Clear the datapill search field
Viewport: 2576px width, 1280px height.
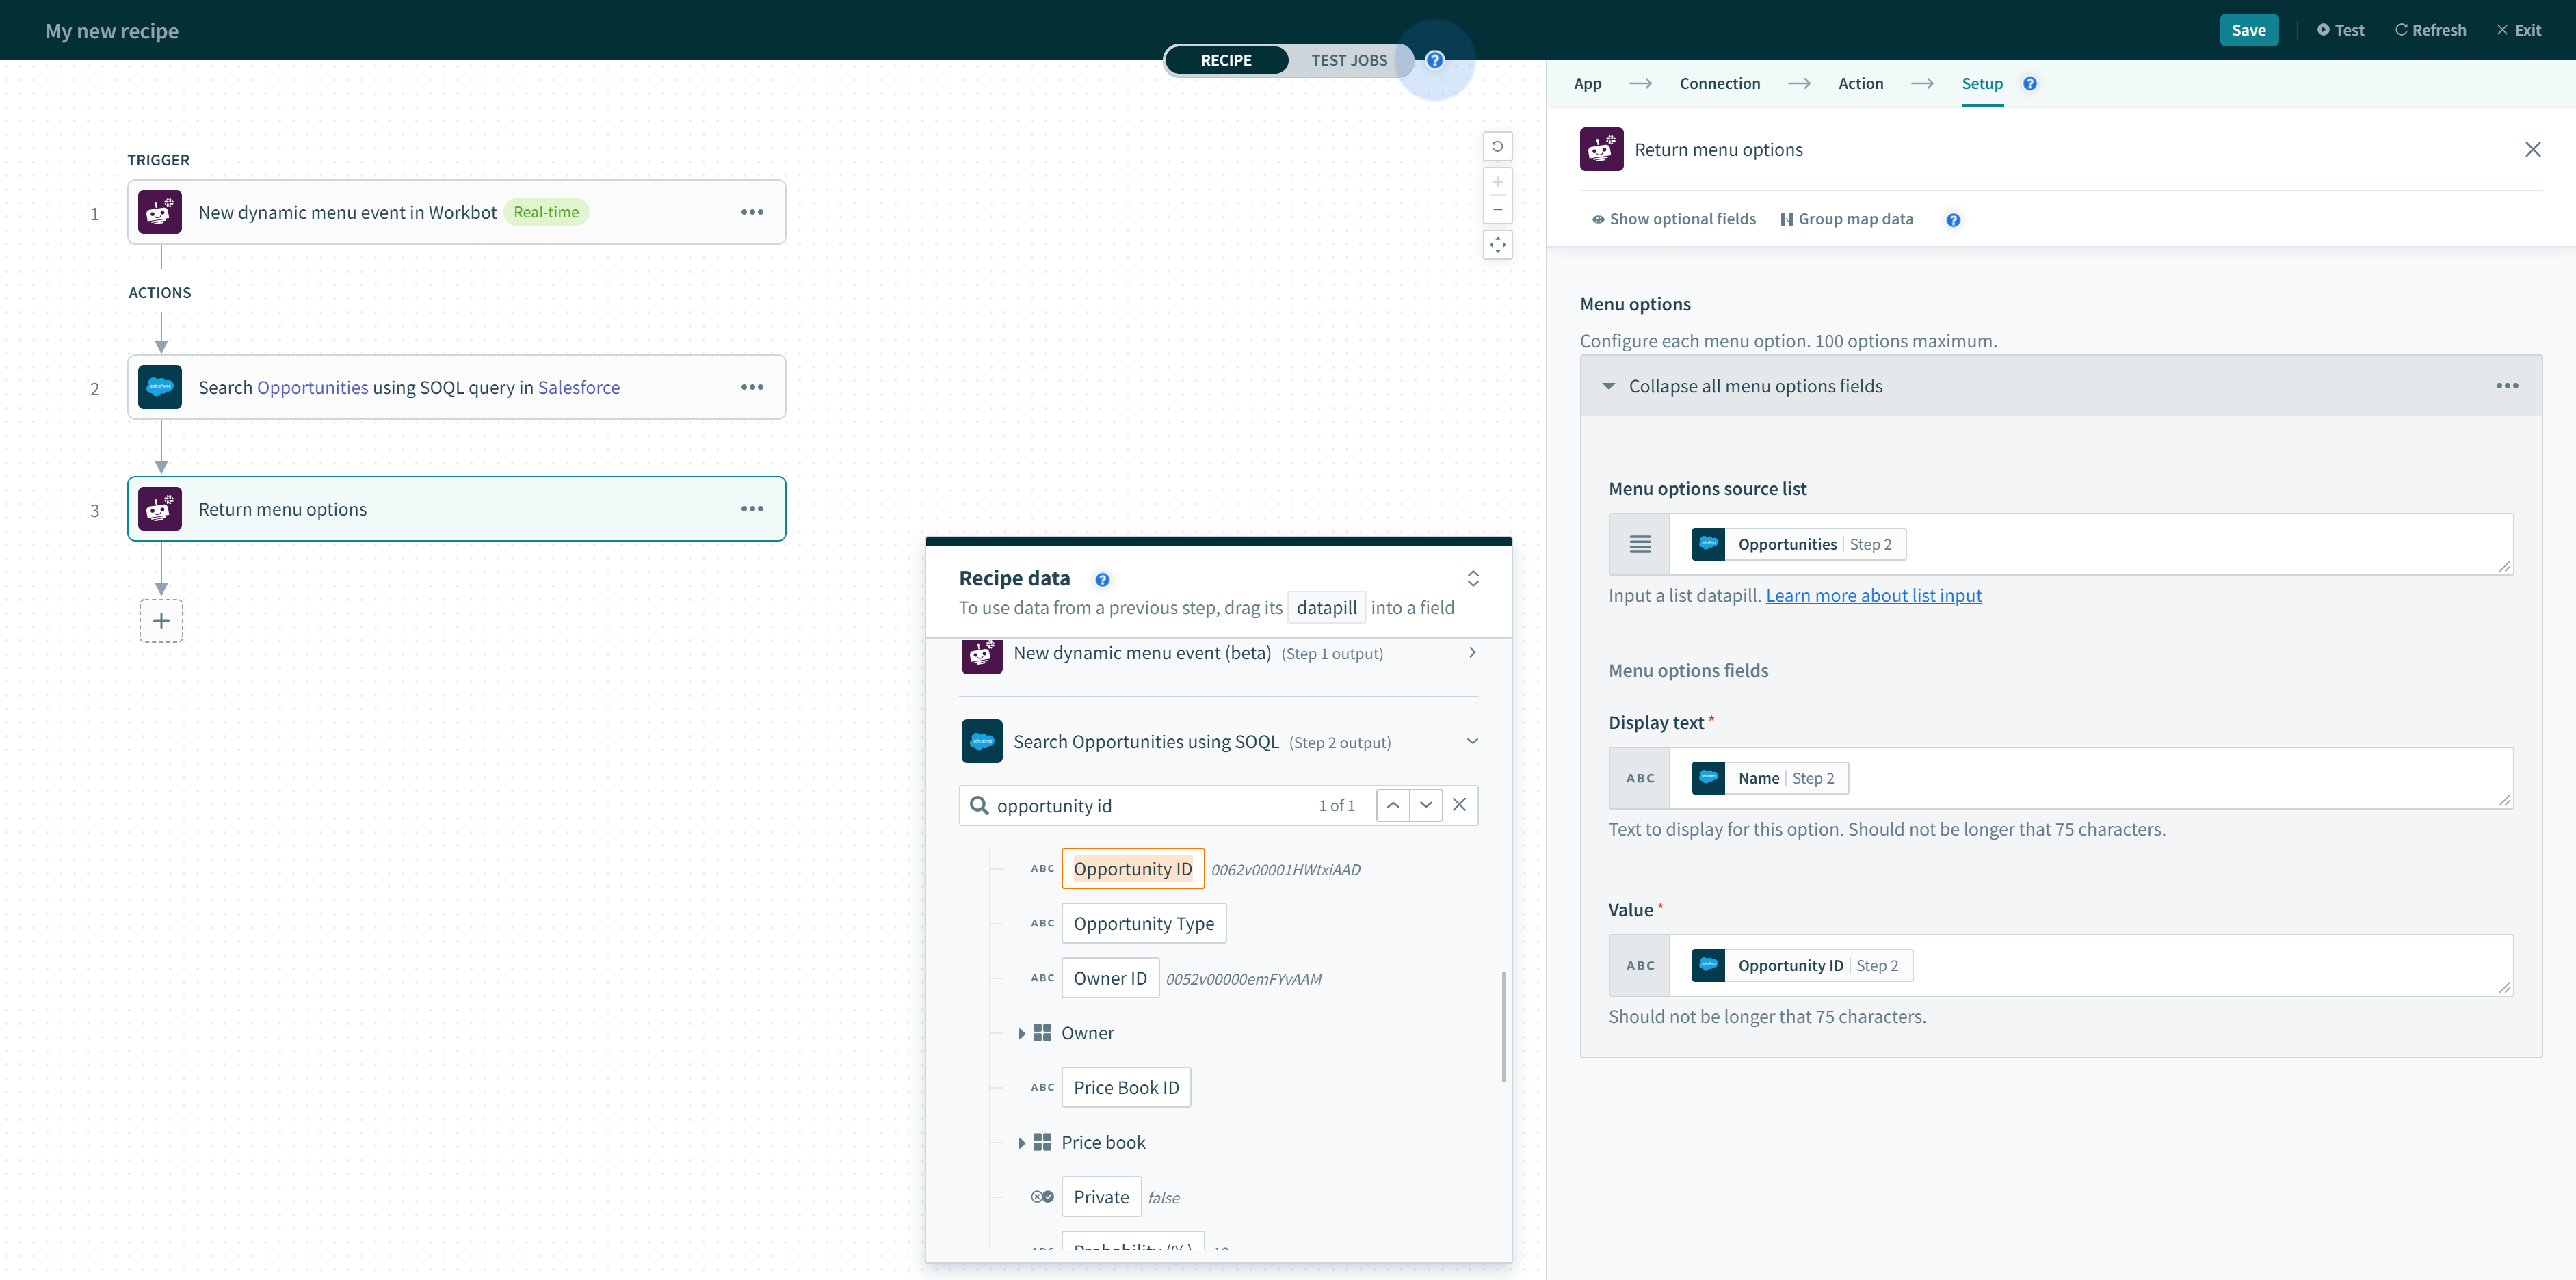(1459, 805)
